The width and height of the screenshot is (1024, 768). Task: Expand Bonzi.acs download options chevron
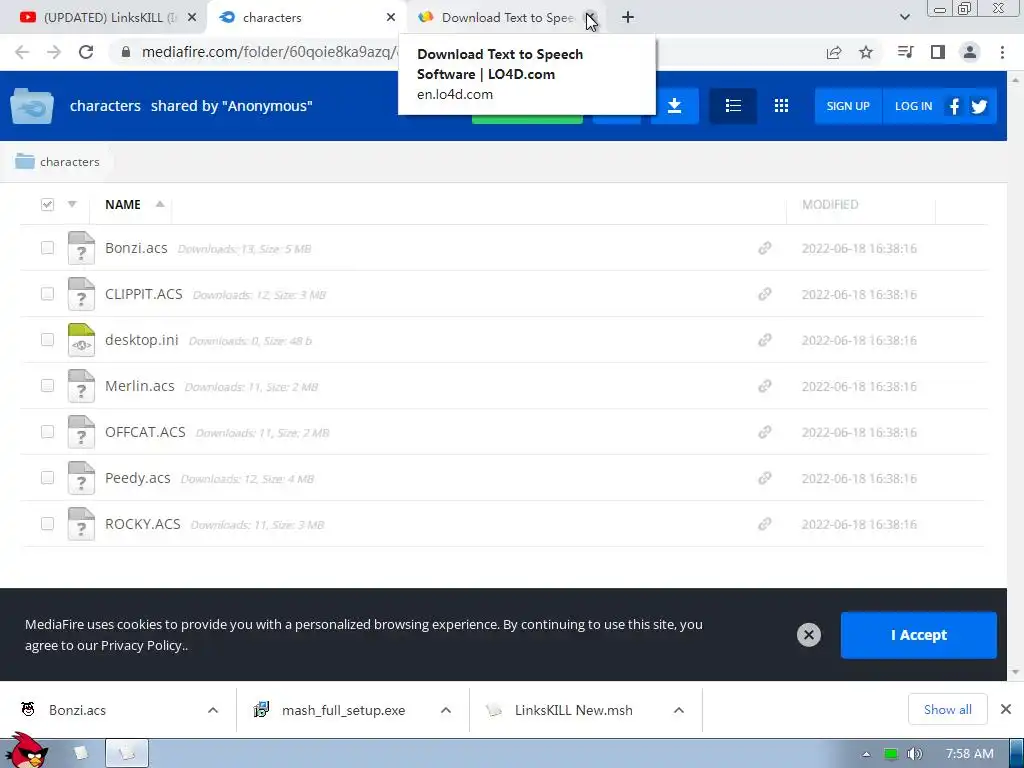(213, 710)
